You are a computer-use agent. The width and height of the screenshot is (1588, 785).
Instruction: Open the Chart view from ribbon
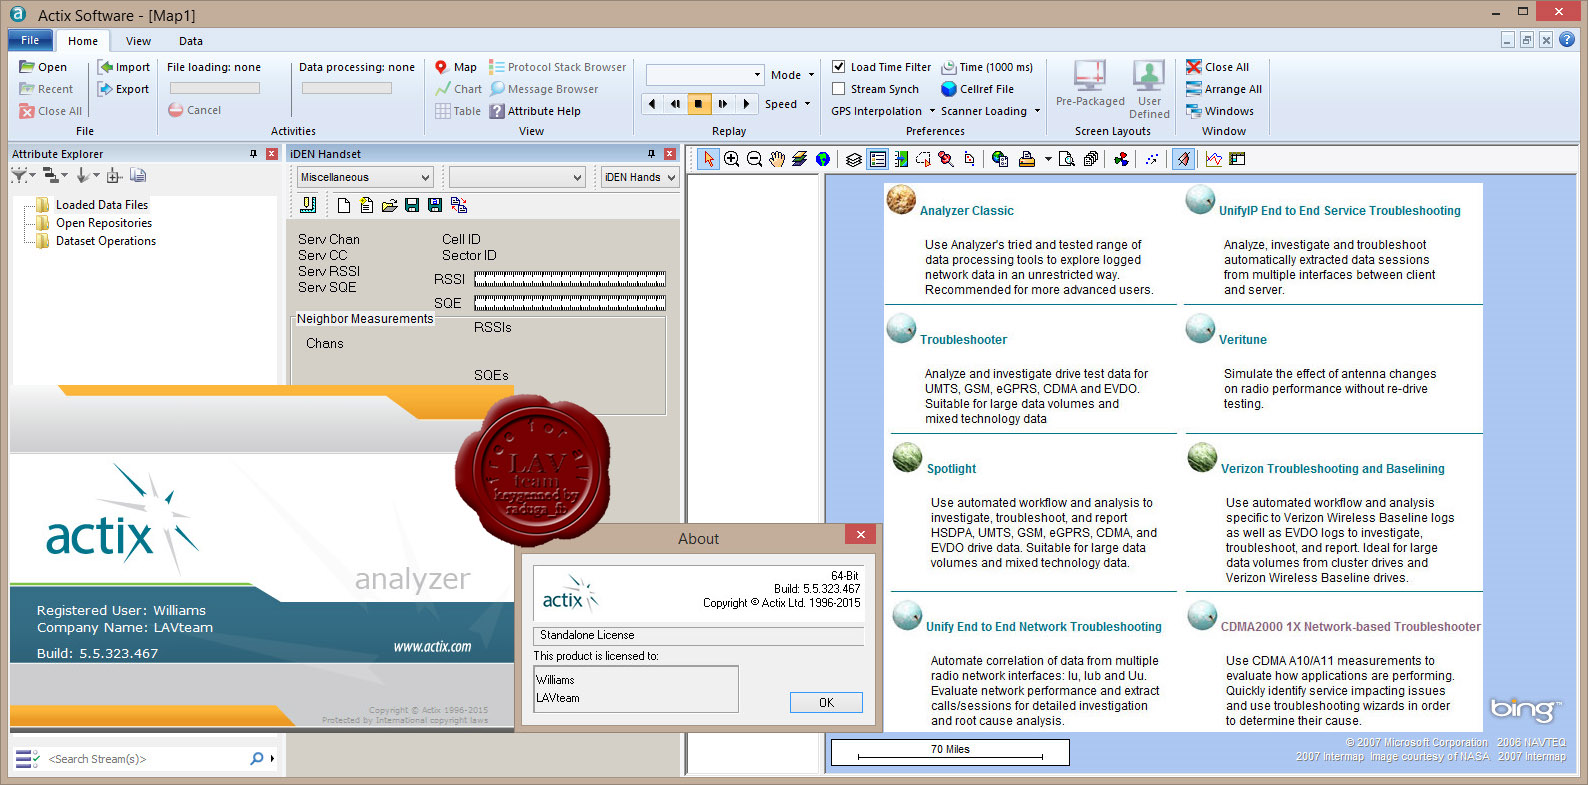click(x=458, y=89)
